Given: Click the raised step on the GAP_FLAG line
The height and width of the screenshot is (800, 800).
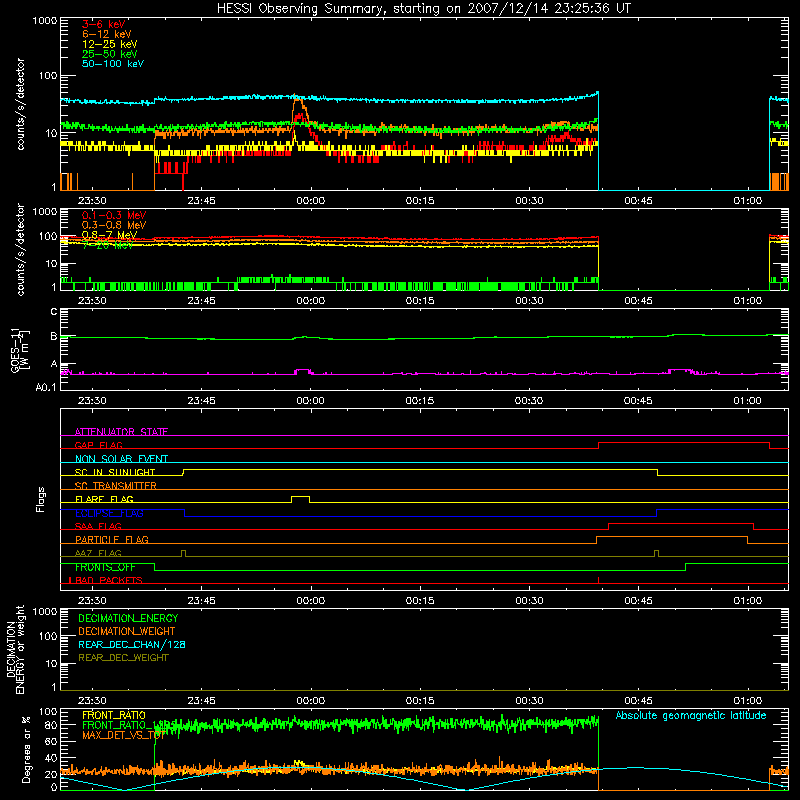Looking at the screenshot, I should (x=684, y=443).
